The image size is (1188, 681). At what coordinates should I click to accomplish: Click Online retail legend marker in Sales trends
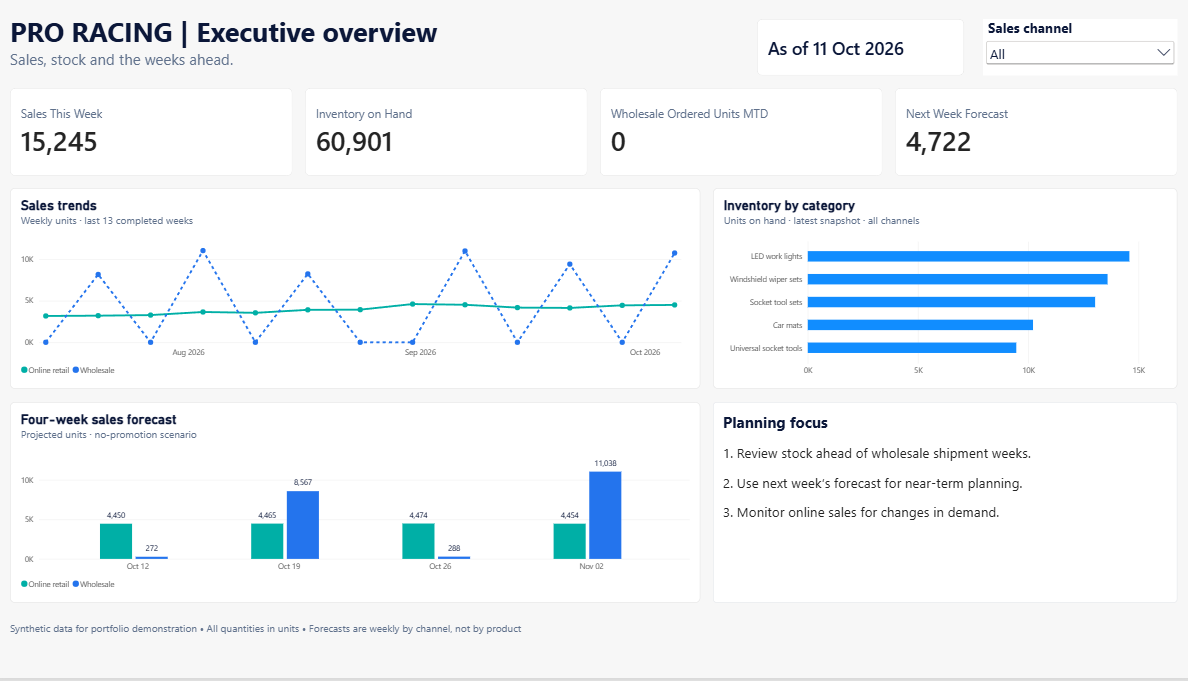24,370
